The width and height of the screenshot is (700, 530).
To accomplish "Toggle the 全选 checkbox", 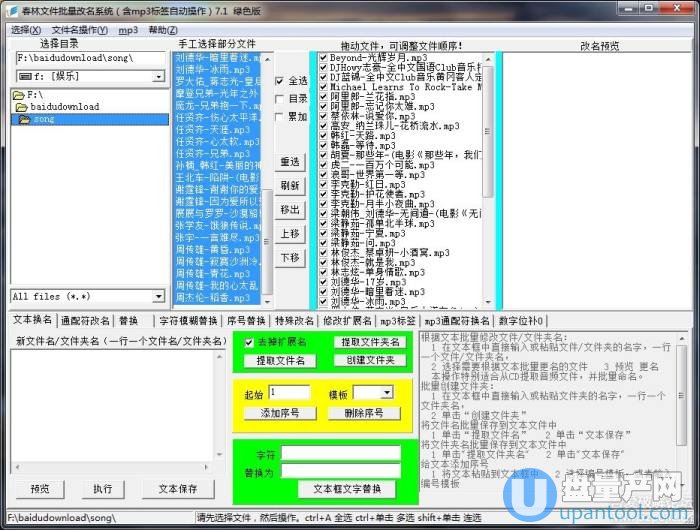I will pos(279,81).
